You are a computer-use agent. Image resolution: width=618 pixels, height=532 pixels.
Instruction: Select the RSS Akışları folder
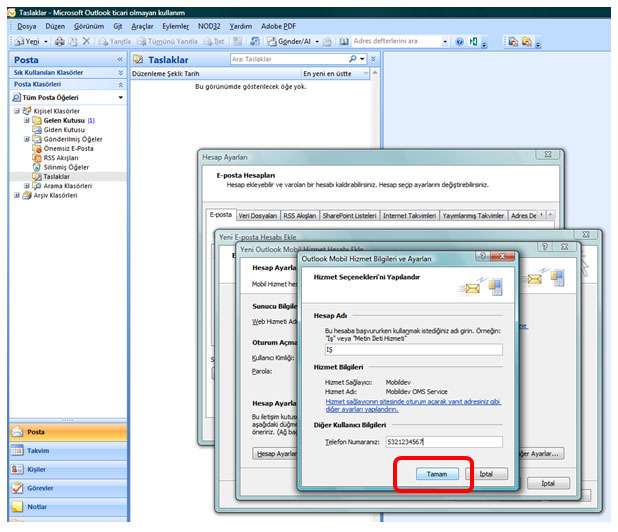click(x=56, y=158)
